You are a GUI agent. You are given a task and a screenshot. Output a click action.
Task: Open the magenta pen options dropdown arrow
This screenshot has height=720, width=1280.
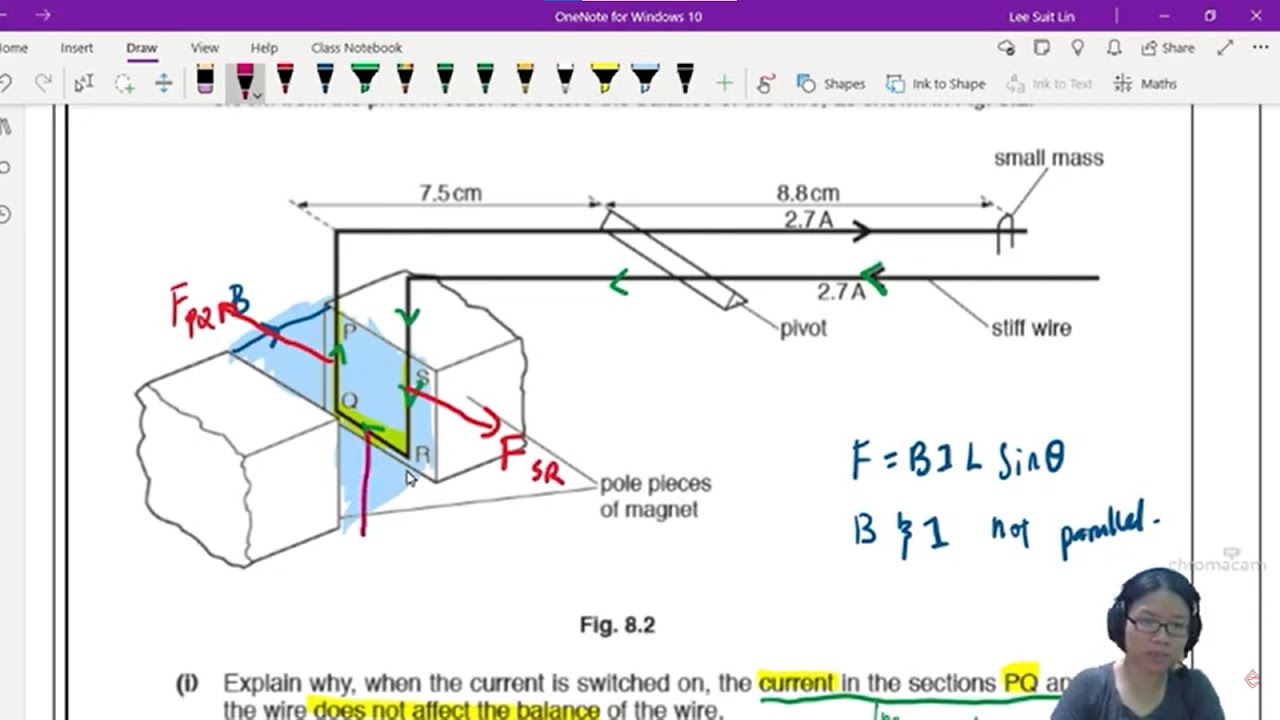coord(258,95)
